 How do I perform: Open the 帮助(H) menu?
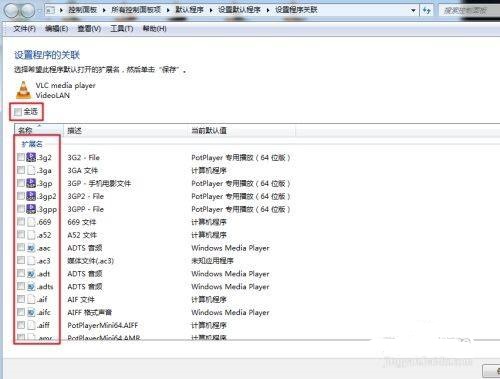(x=155, y=29)
